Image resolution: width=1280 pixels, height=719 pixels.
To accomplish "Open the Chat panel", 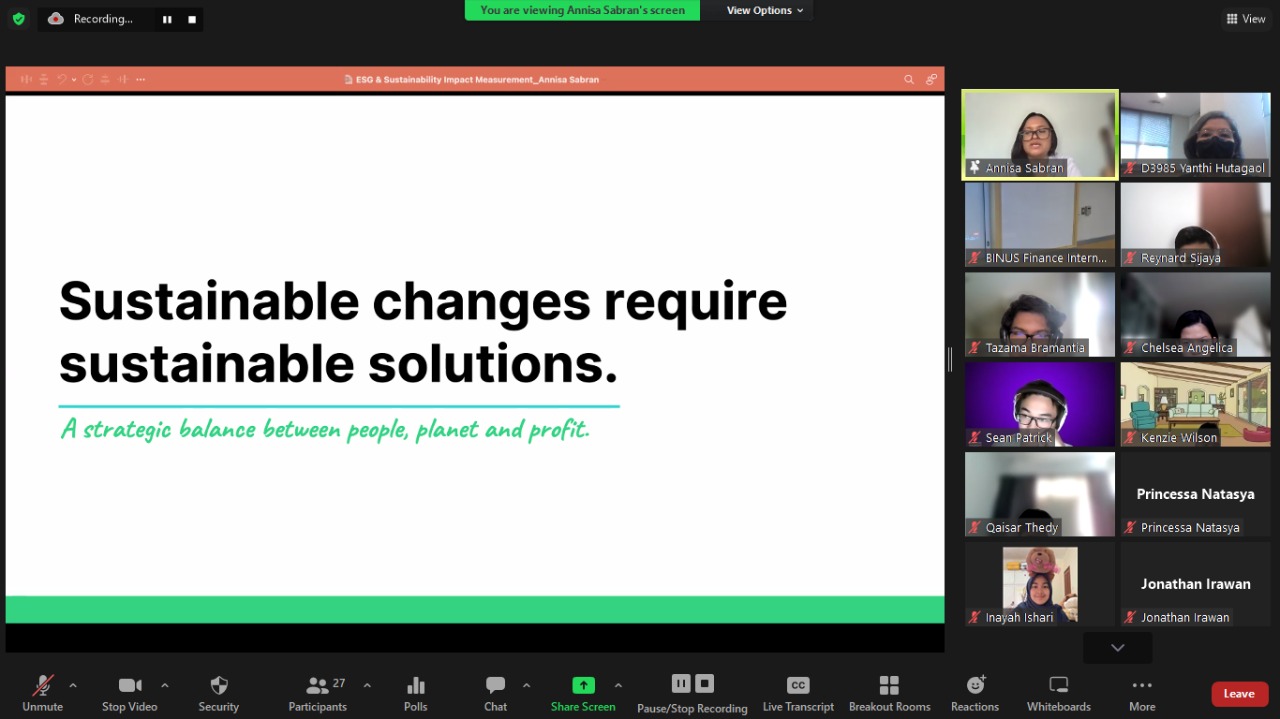I will [x=495, y=693].
